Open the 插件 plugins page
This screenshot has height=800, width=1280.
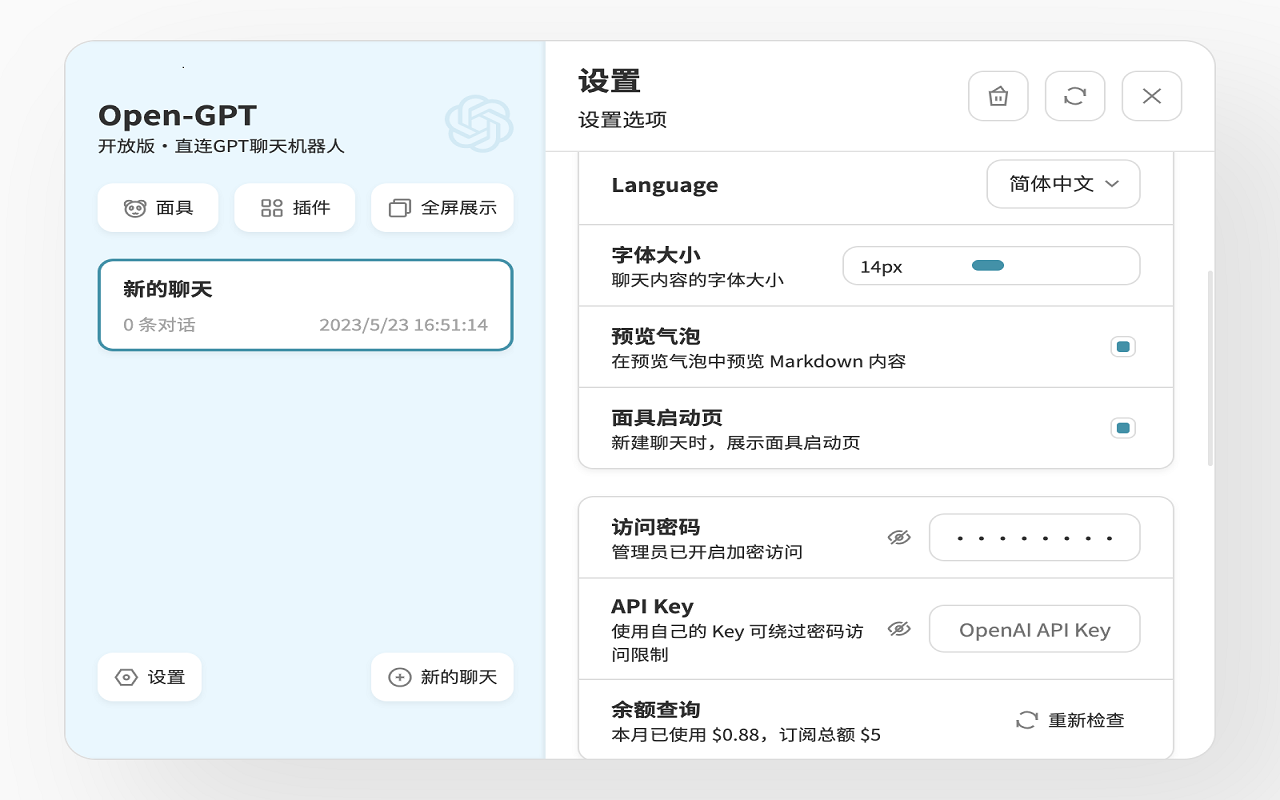[x=295, y=208]
